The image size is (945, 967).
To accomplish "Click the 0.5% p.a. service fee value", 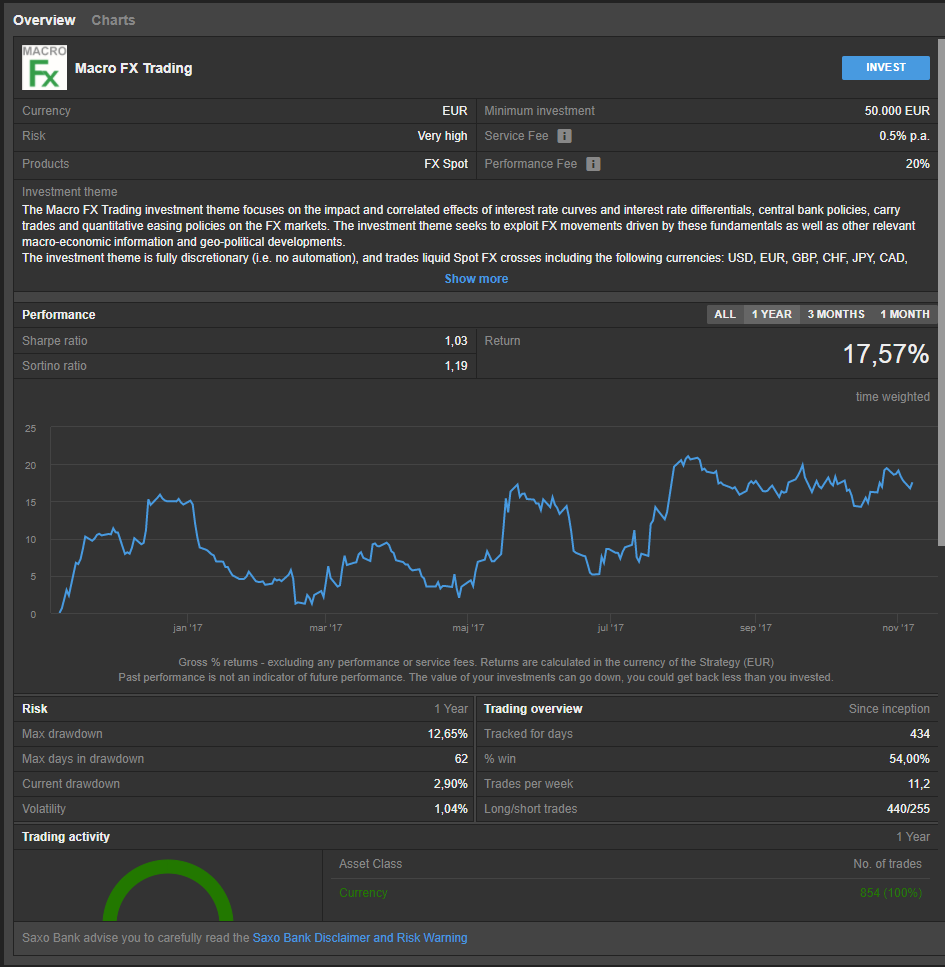I will point(904,136).
